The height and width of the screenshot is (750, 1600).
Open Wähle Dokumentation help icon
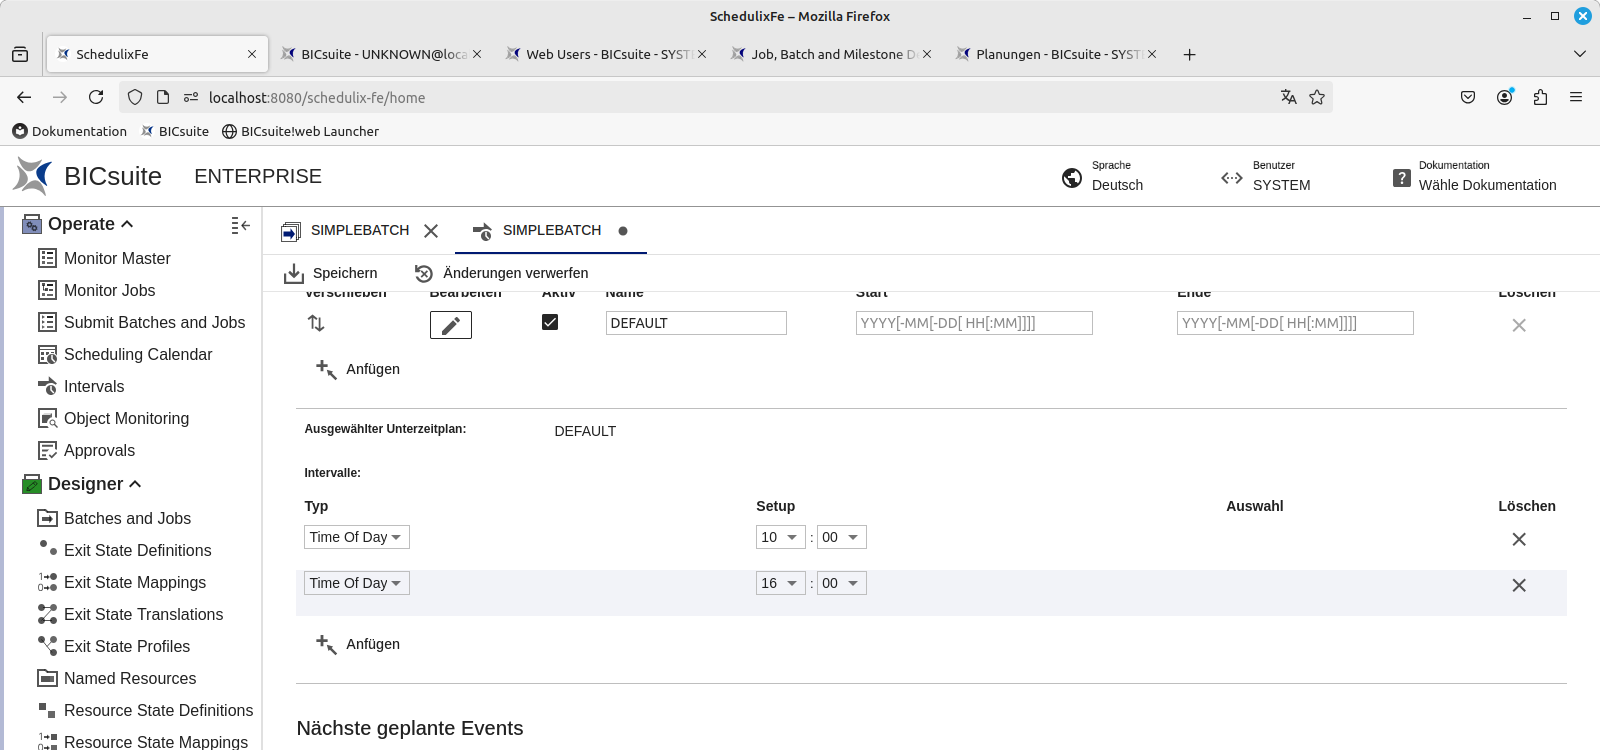(x=1402, y=177)
